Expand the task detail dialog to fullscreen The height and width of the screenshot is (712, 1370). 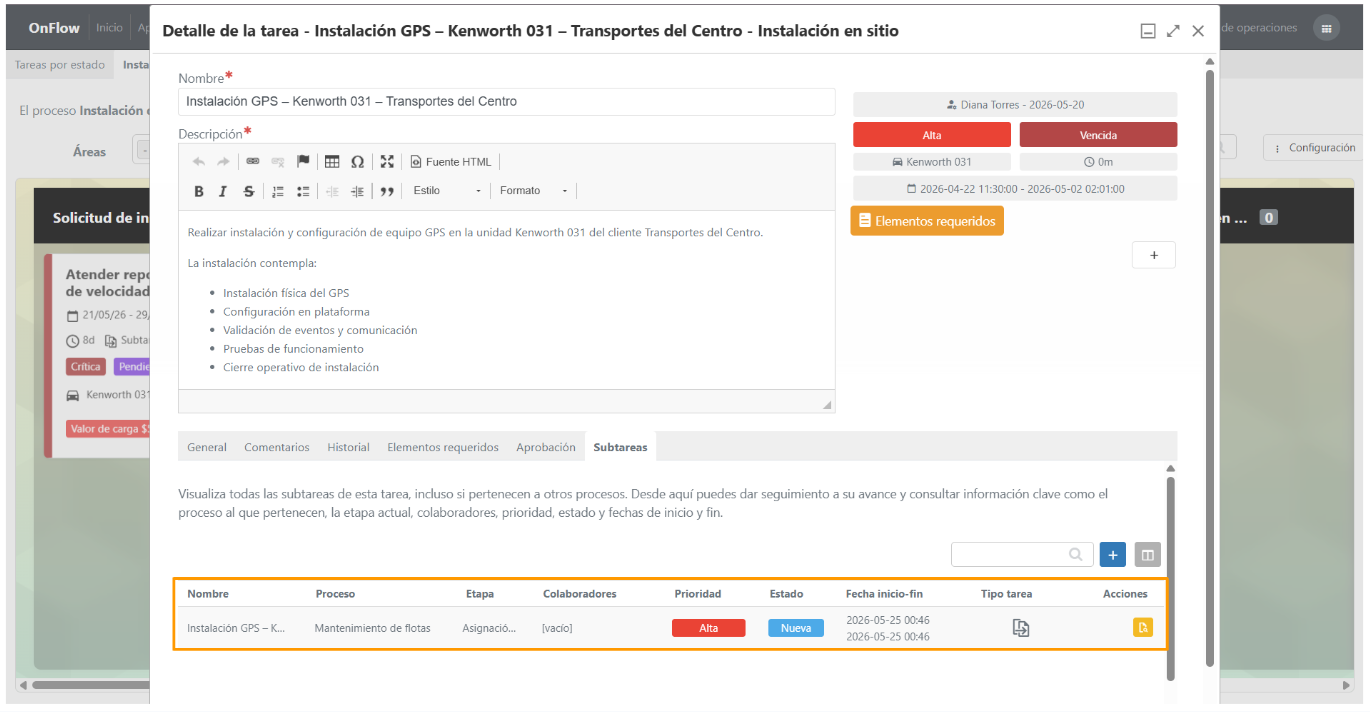[x=1173, y=31]
